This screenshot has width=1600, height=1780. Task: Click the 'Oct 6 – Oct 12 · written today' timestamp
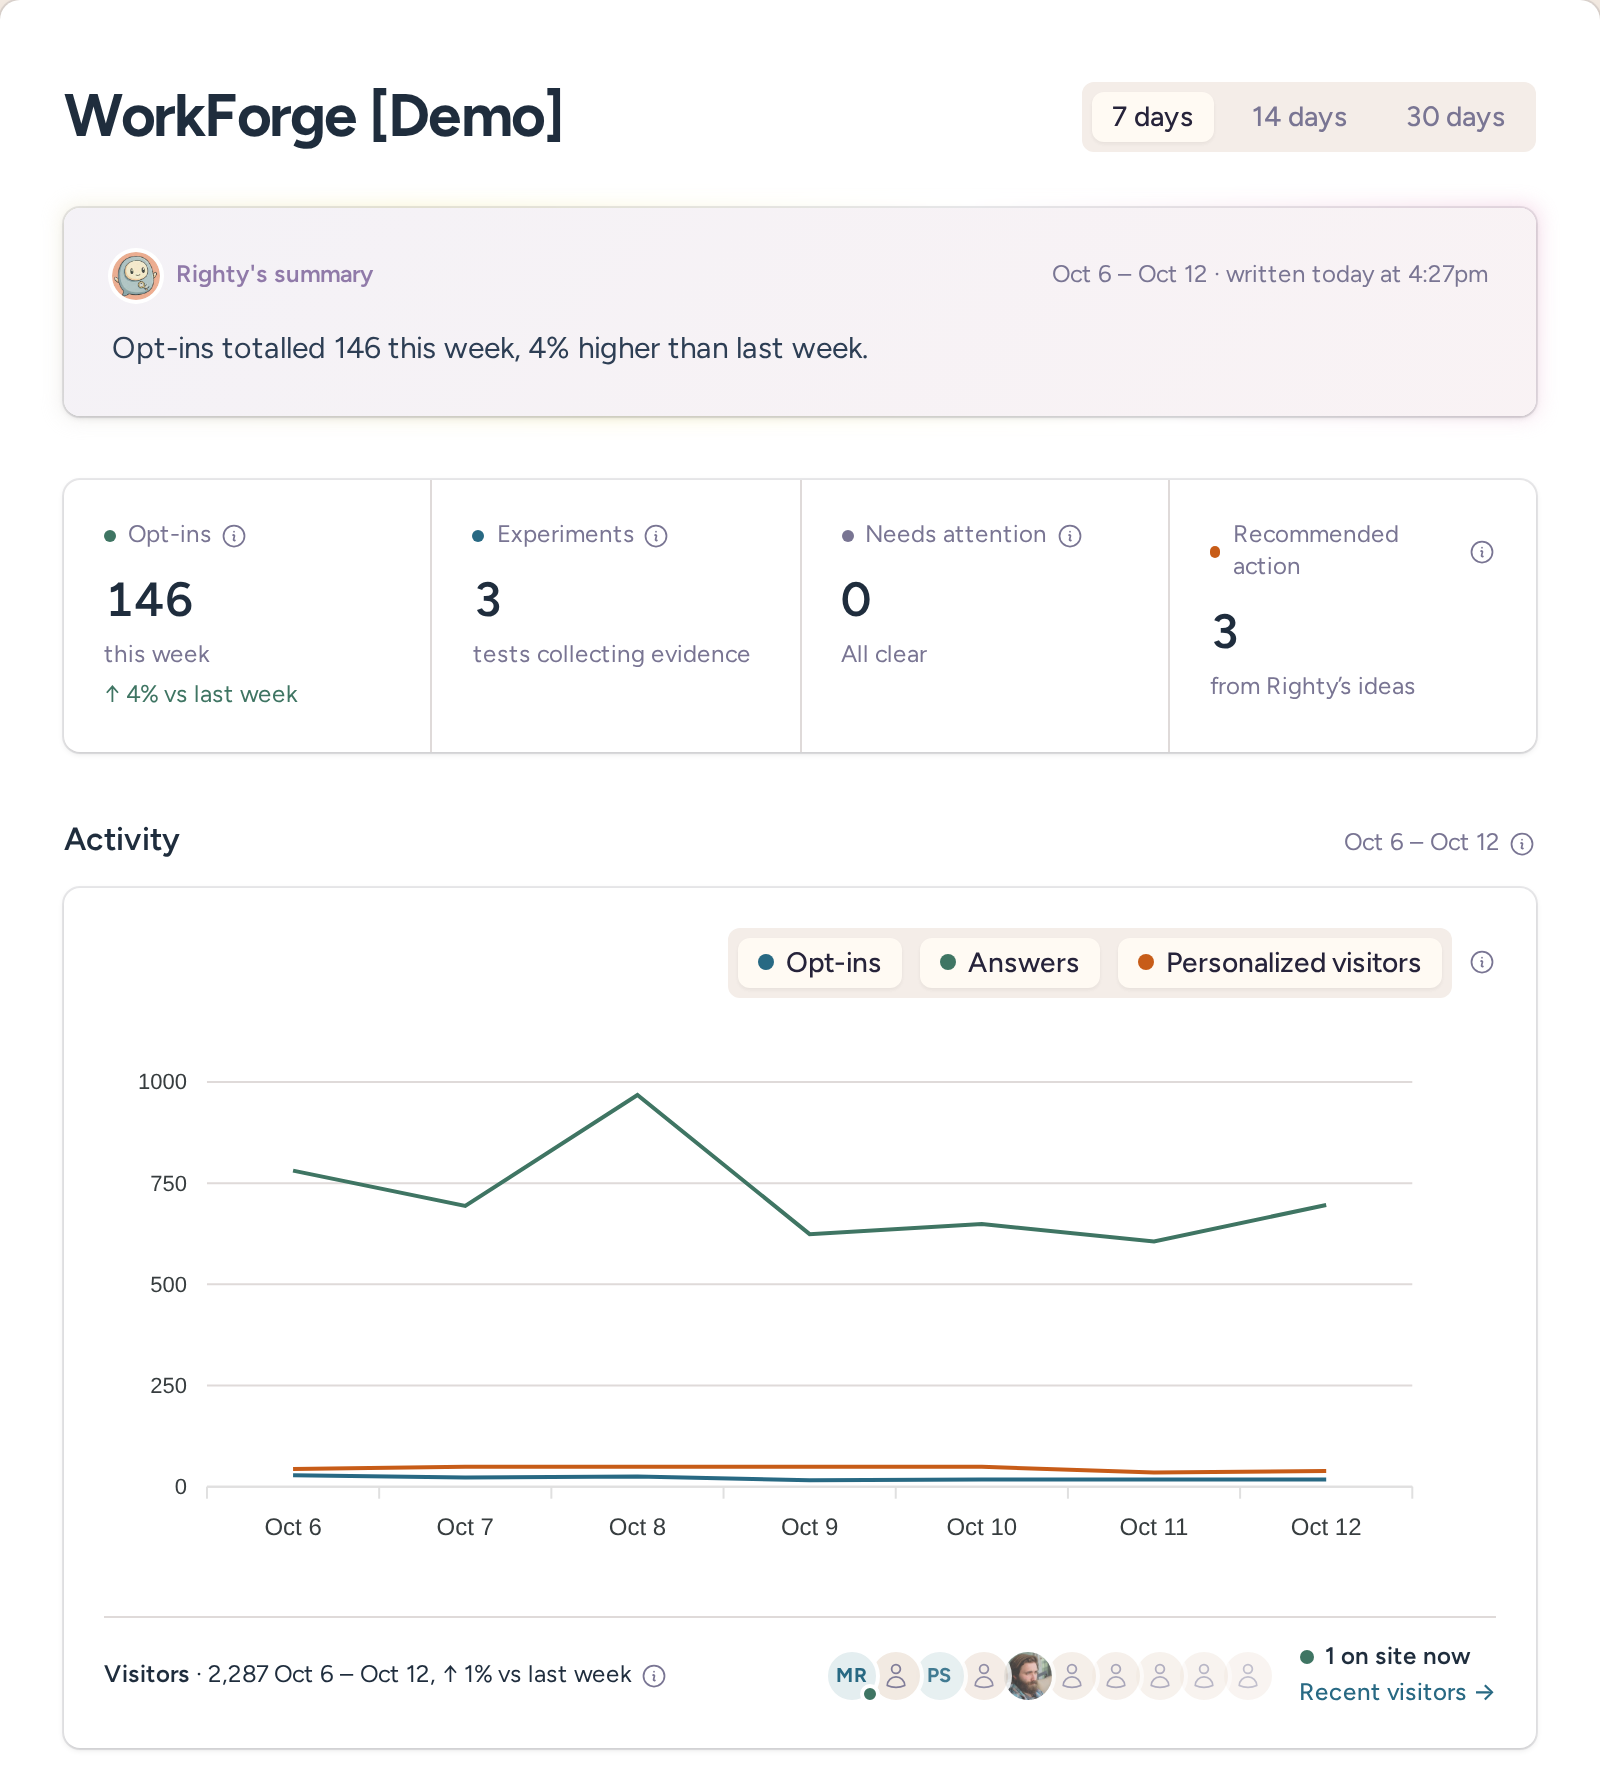[1269, 274]
